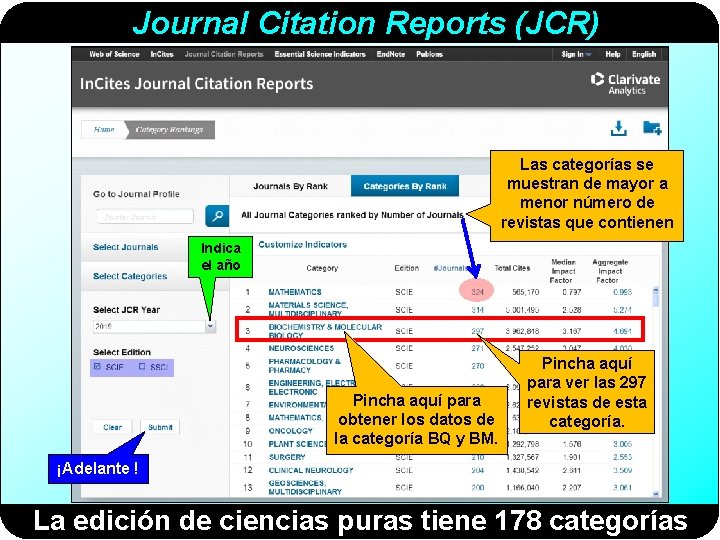Image resolution: width=720 pixels, height=540 pixels.
Task: Open Biochemistry & Molecular Biology category
Action: 325,331
